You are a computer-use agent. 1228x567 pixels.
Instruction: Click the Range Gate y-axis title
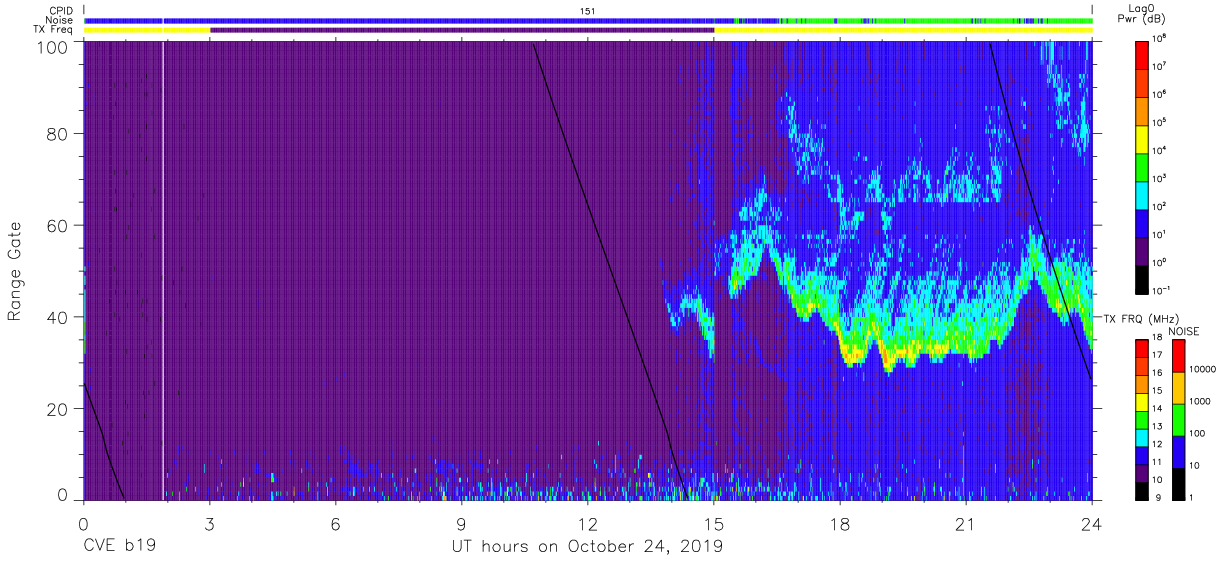(15, 271)
